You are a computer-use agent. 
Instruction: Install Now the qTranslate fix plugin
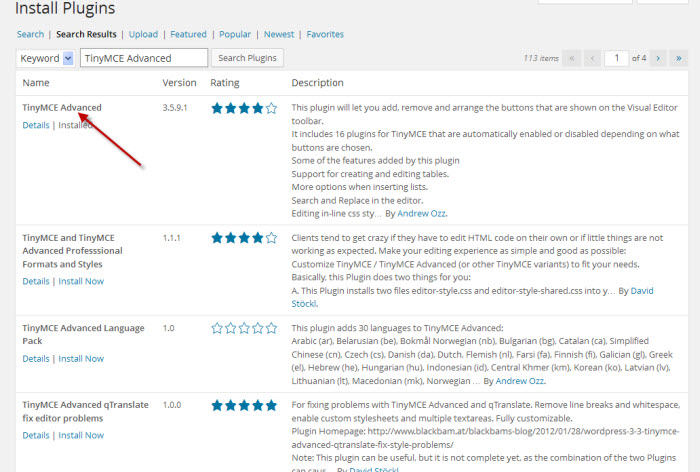tap(81, 435)
